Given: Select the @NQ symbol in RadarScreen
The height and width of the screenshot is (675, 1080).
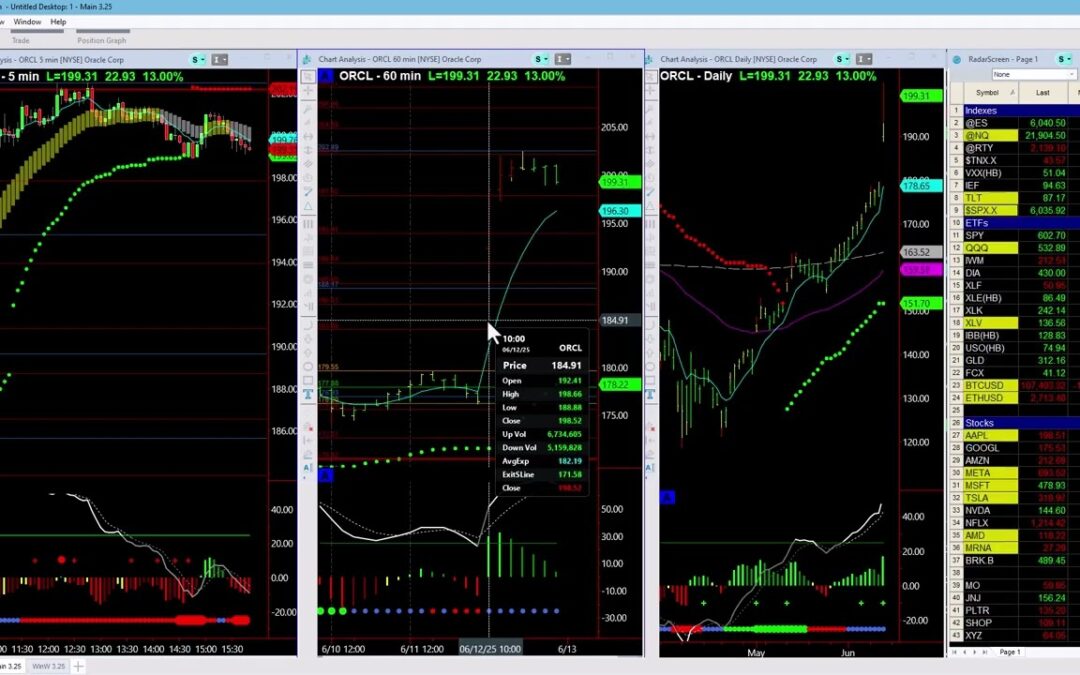Looking at the screenshot, I should 990,136.
